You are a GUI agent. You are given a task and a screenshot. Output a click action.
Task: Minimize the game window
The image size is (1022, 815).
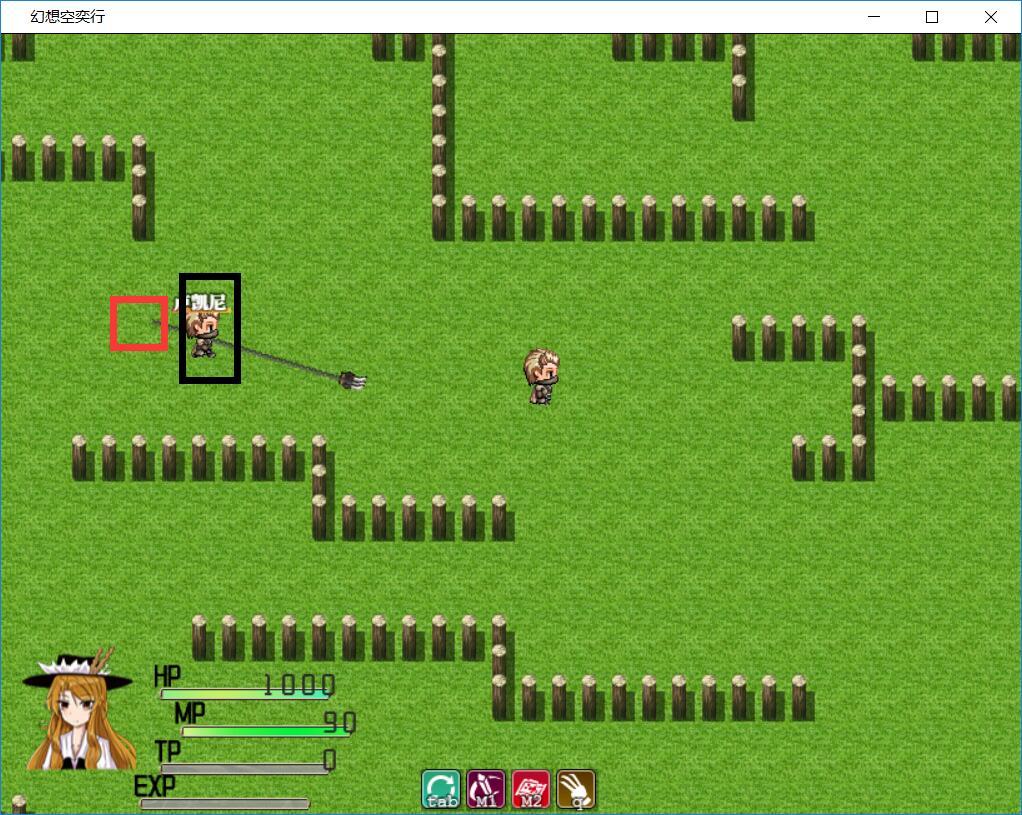(x=874, y=17)
